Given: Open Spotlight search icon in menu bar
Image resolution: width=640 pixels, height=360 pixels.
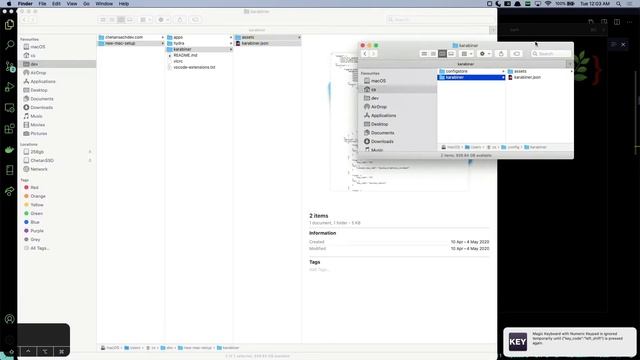Looking at the screenshot, I should [618, 4].
